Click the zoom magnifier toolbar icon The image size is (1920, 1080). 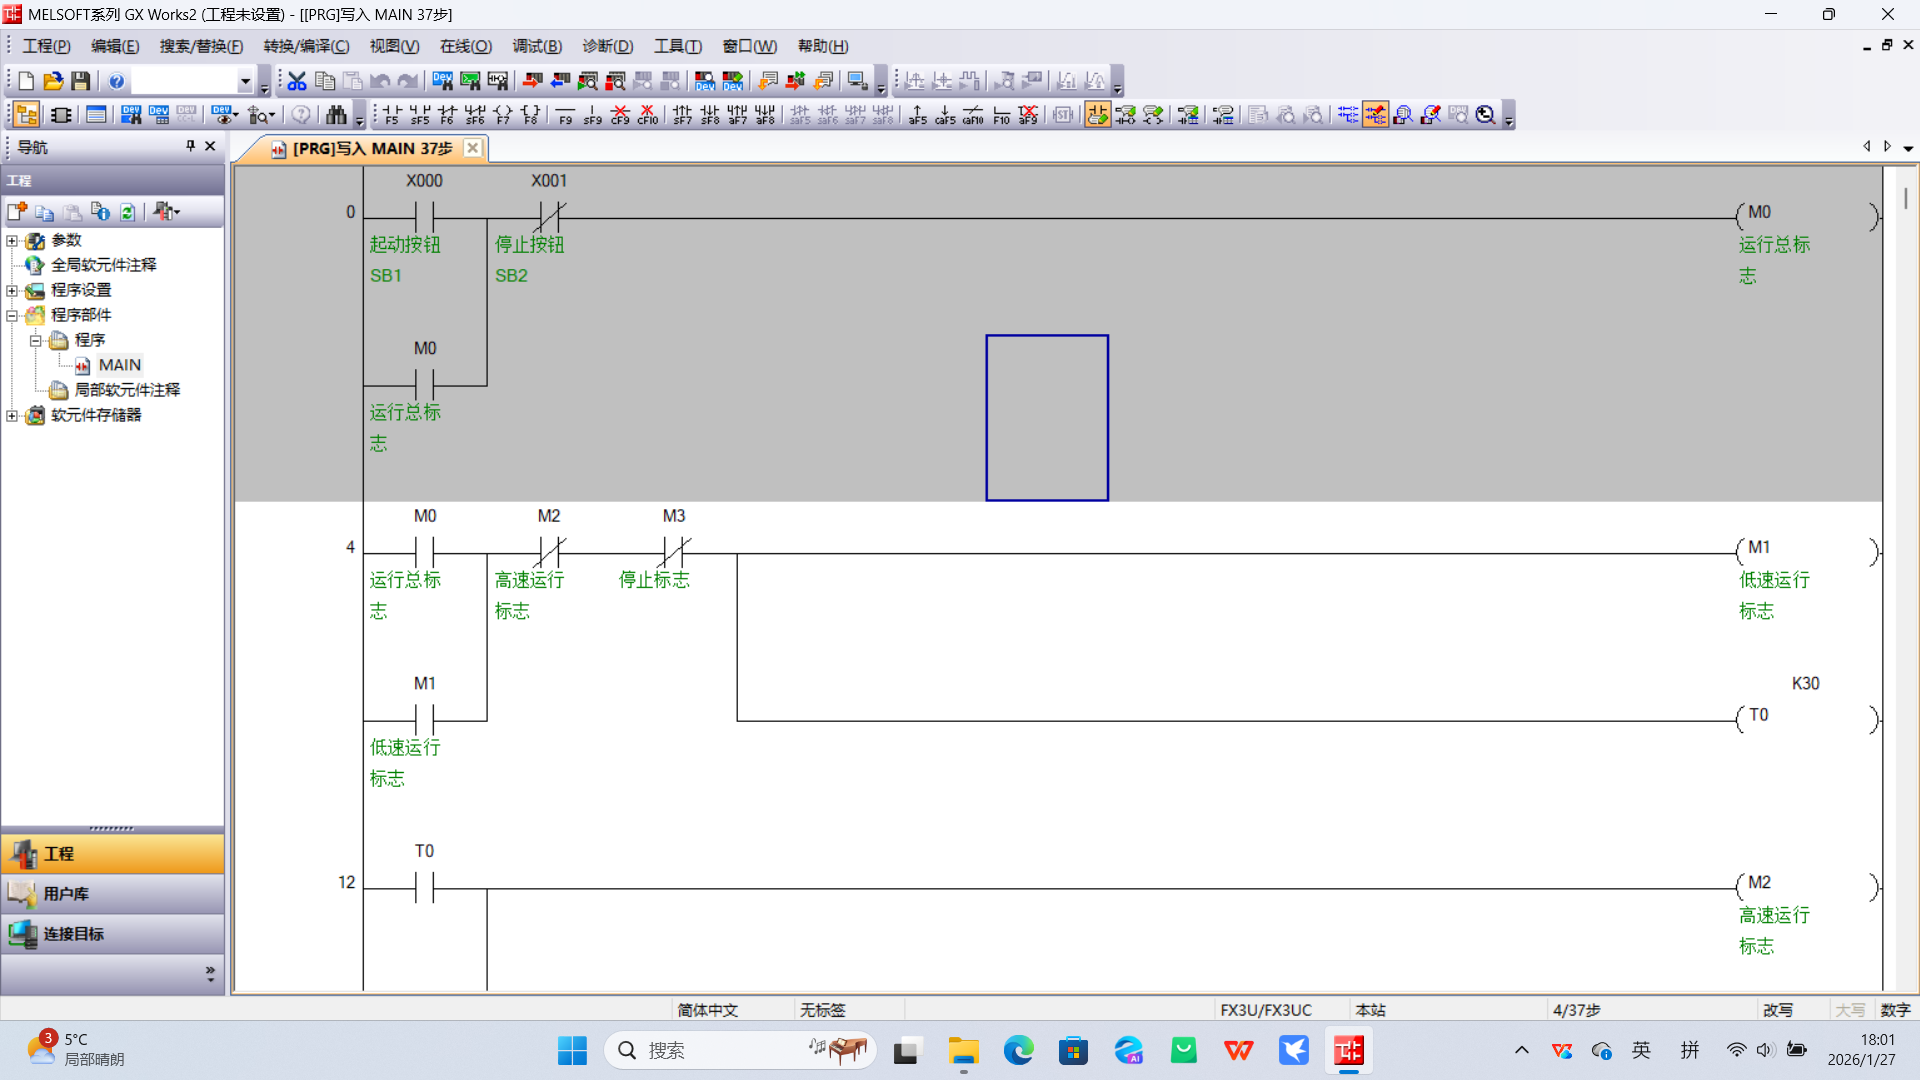[x=1486, y=115]
